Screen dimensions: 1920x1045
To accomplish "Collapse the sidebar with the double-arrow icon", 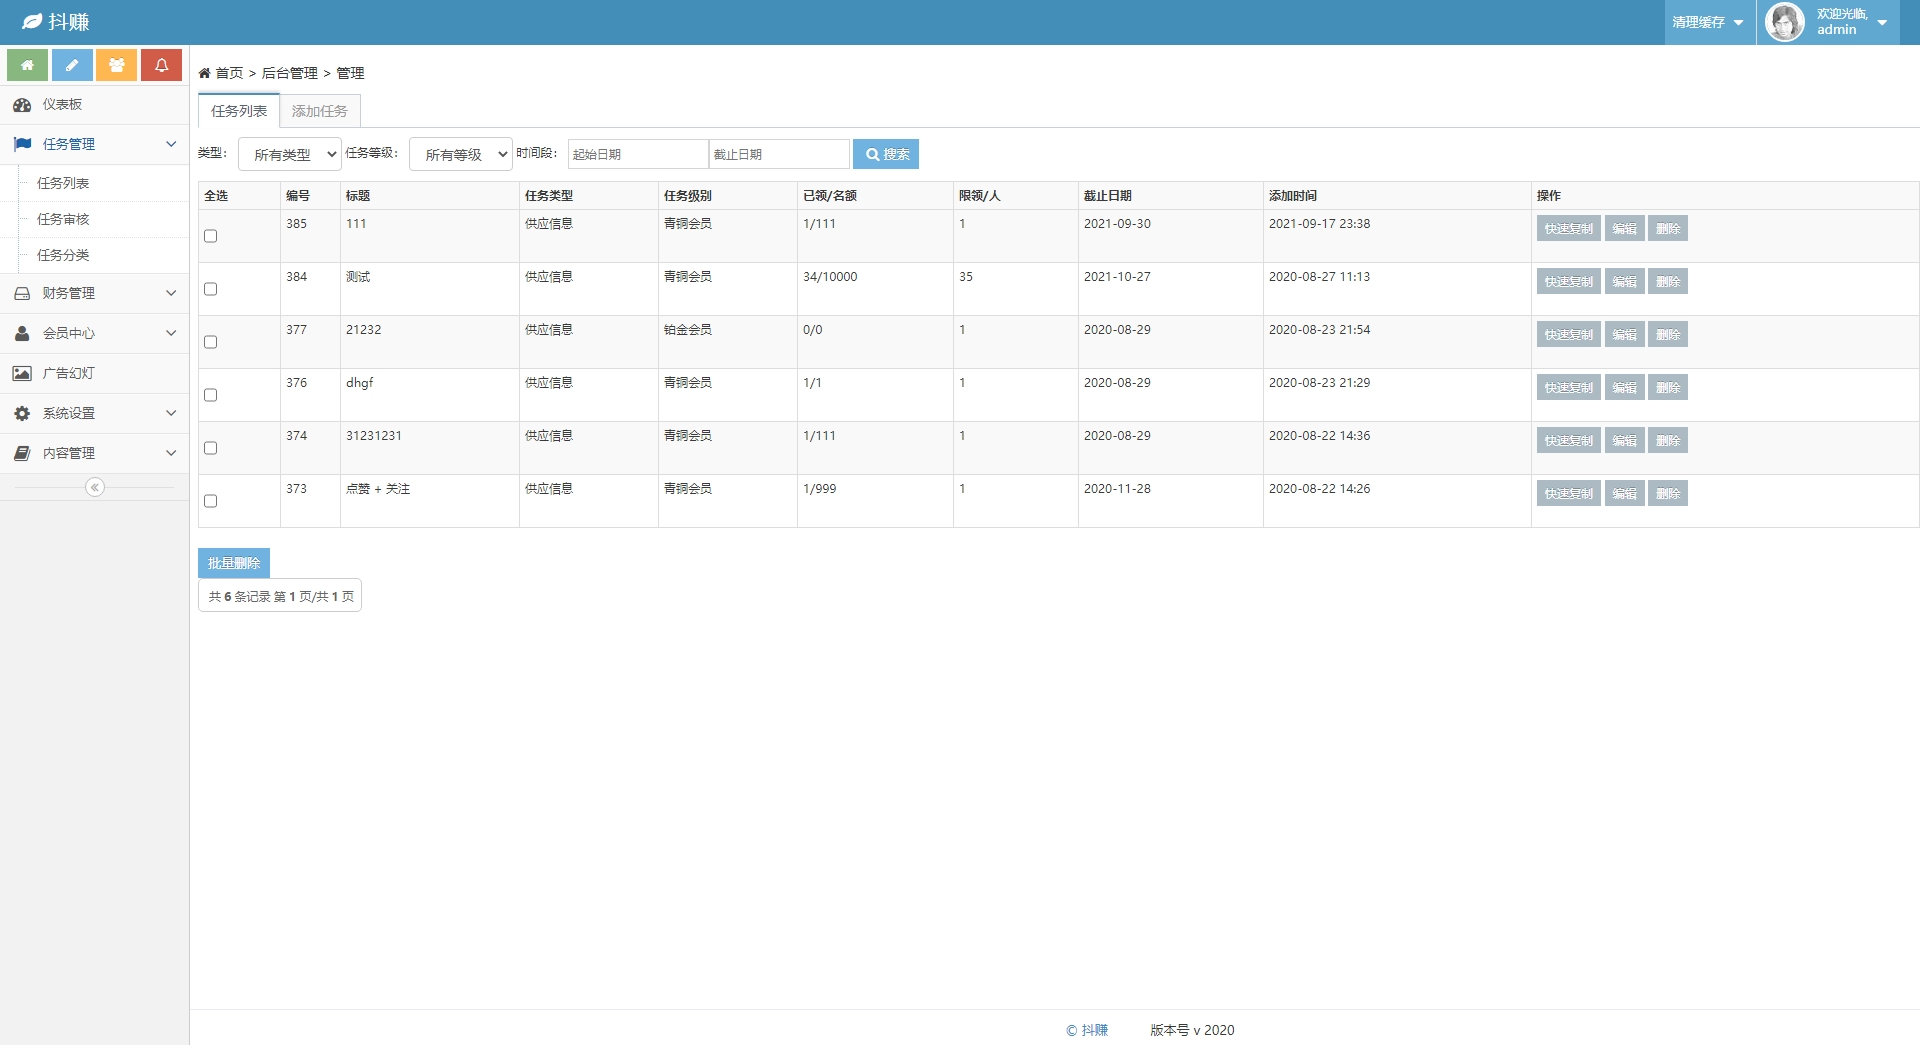I will pyautogui.click(x=95, y=487).
